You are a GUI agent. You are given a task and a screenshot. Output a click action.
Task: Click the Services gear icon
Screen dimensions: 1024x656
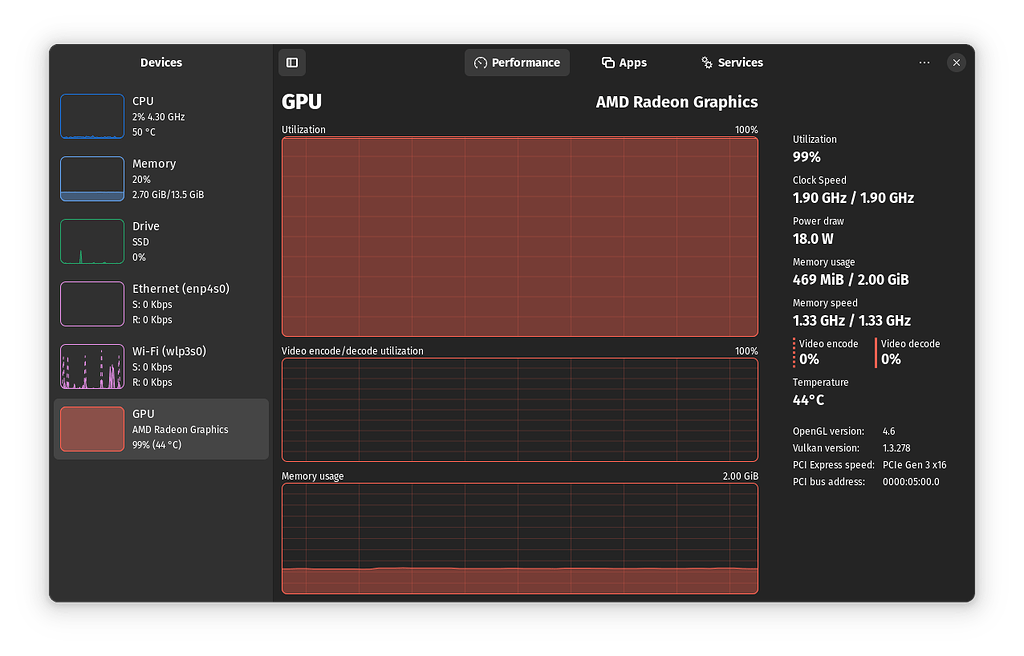(x=706, y=62)
